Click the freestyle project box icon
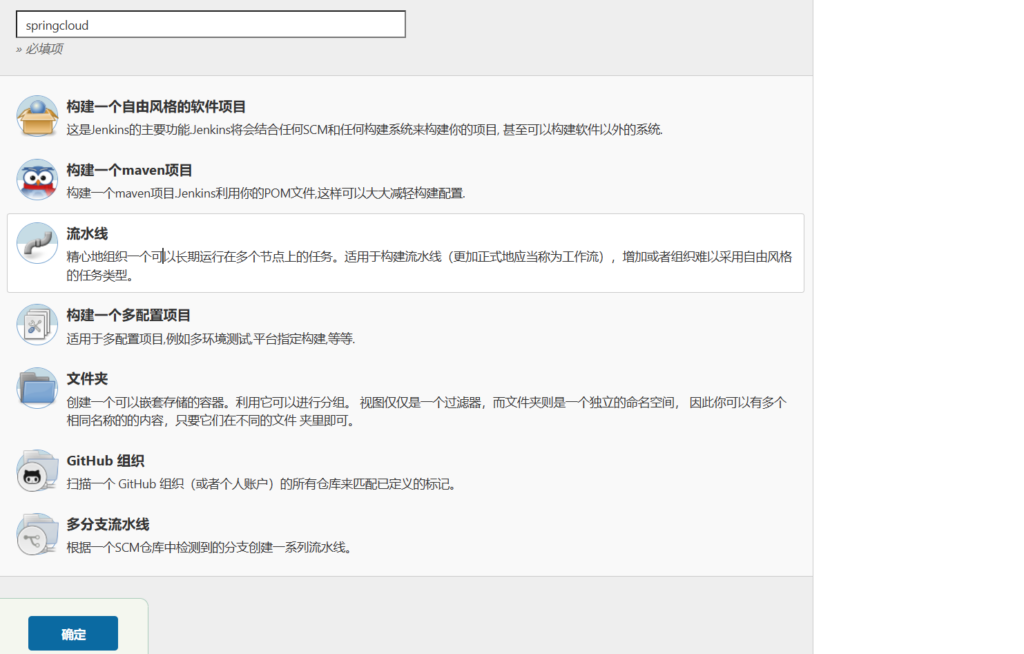Screen dimensions: 1024x654 click(37, 117)
